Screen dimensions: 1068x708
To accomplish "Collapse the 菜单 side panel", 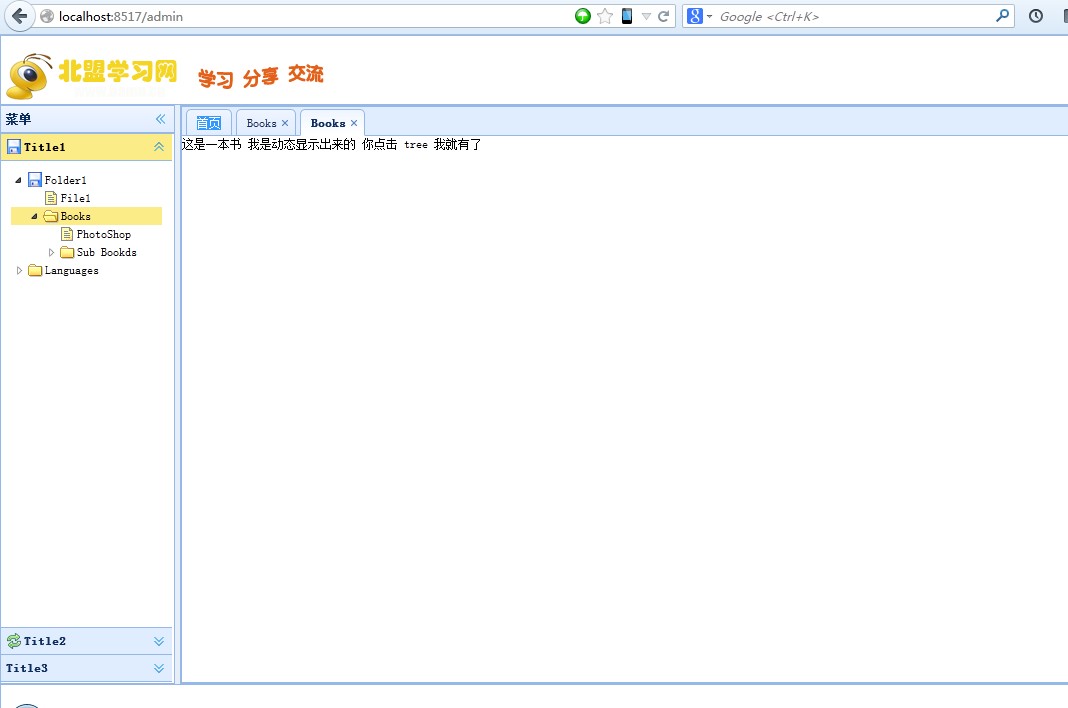I will point(160,119).
